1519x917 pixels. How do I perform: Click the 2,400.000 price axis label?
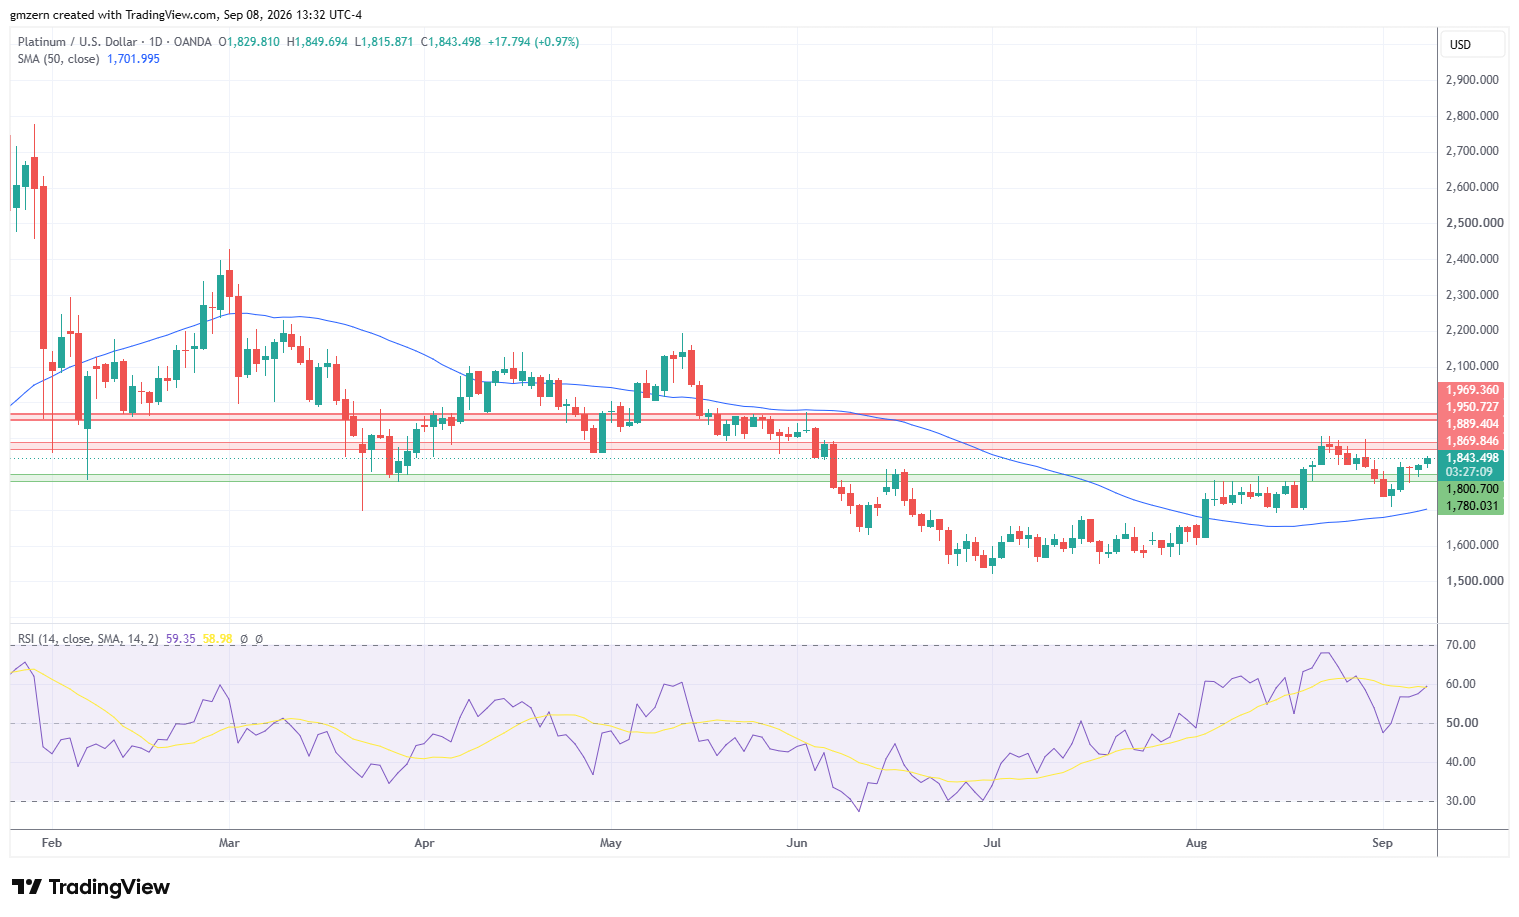pyautogui.click(x=1472, y=259)
